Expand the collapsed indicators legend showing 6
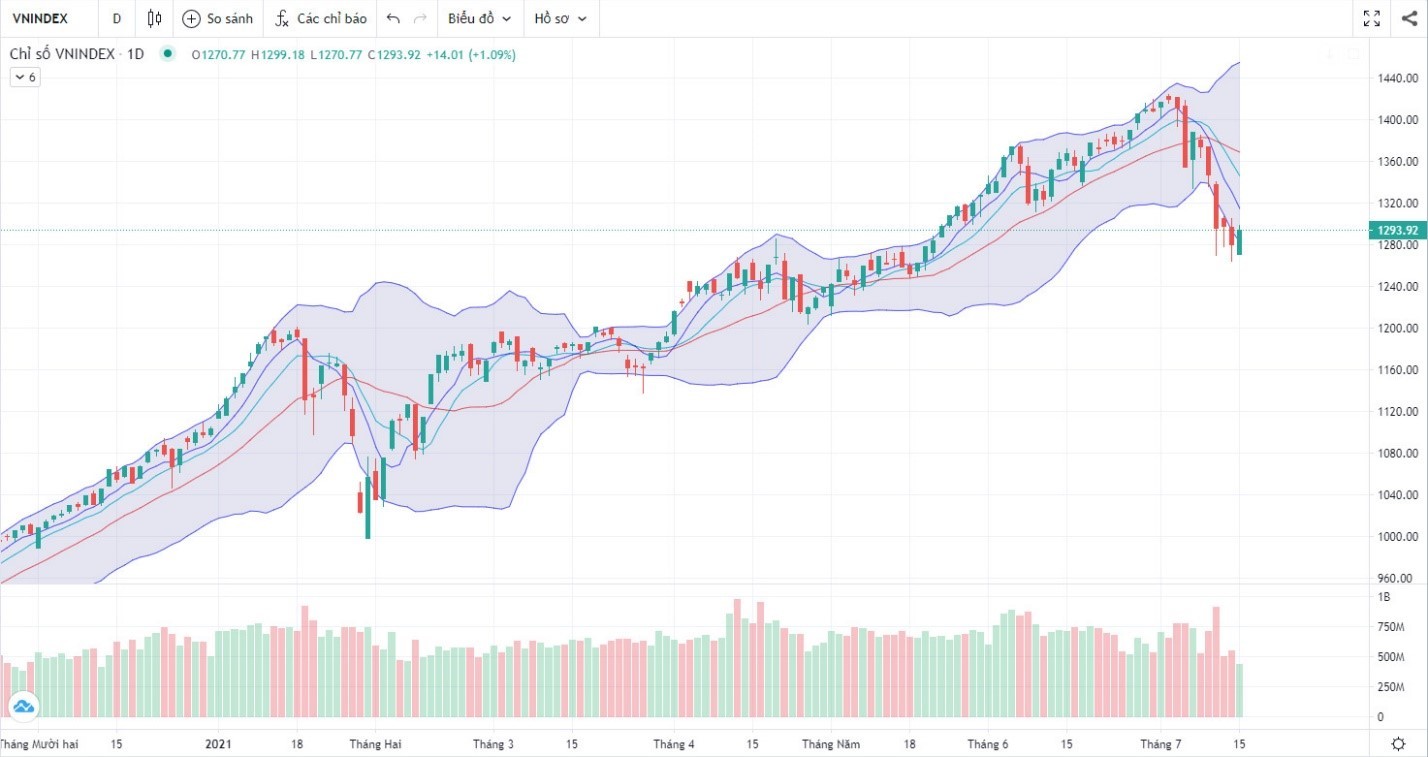This screenshot has width=1428, height=757. [x=25, y=77]
